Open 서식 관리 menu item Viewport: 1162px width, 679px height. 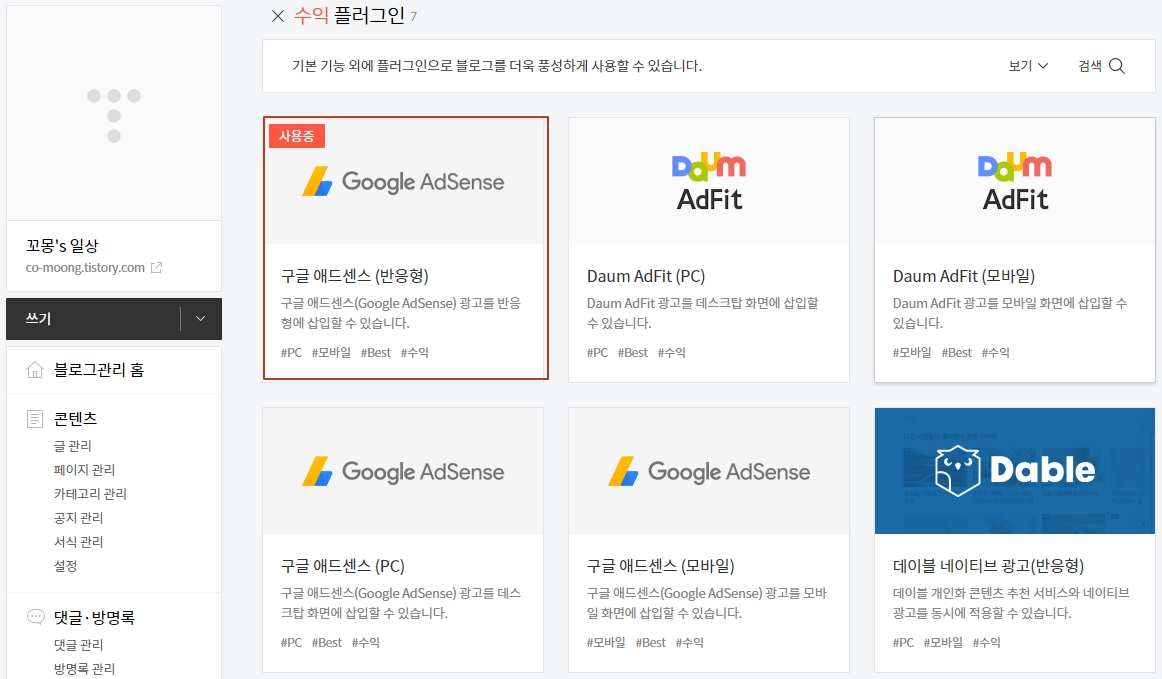pyautogui.click(x=79, y=542)
